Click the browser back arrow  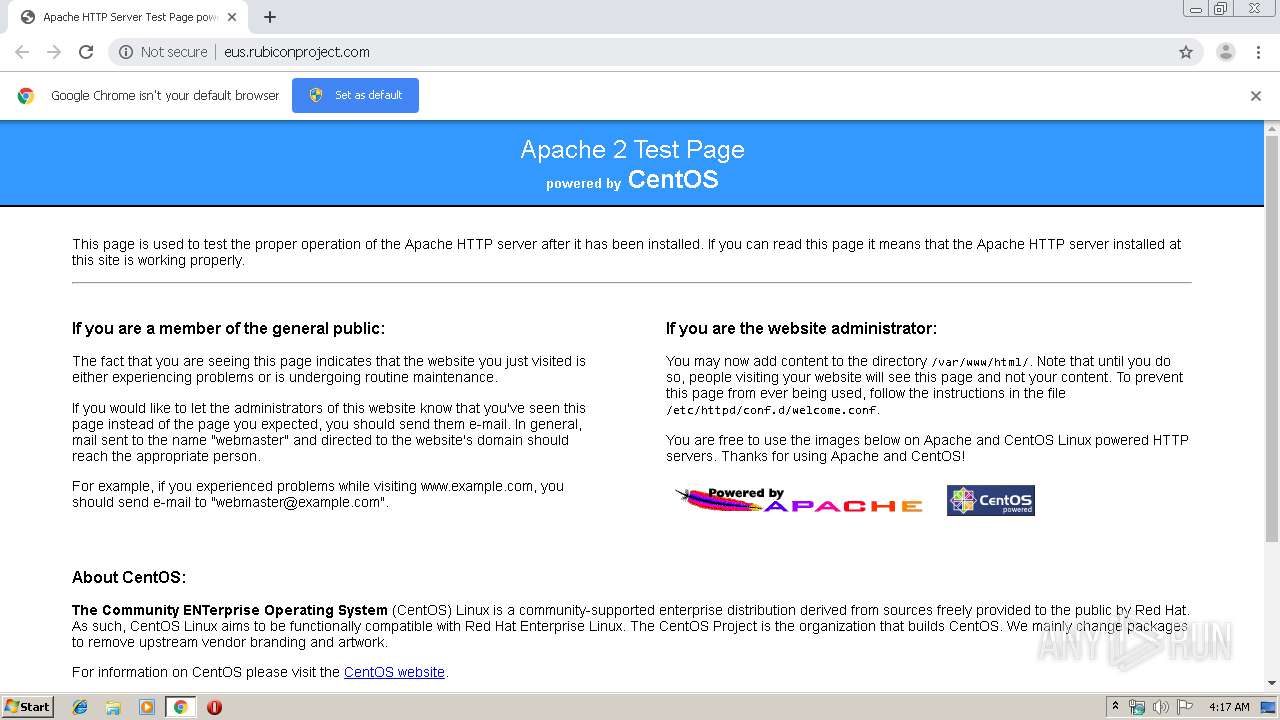tap(22, 52)
